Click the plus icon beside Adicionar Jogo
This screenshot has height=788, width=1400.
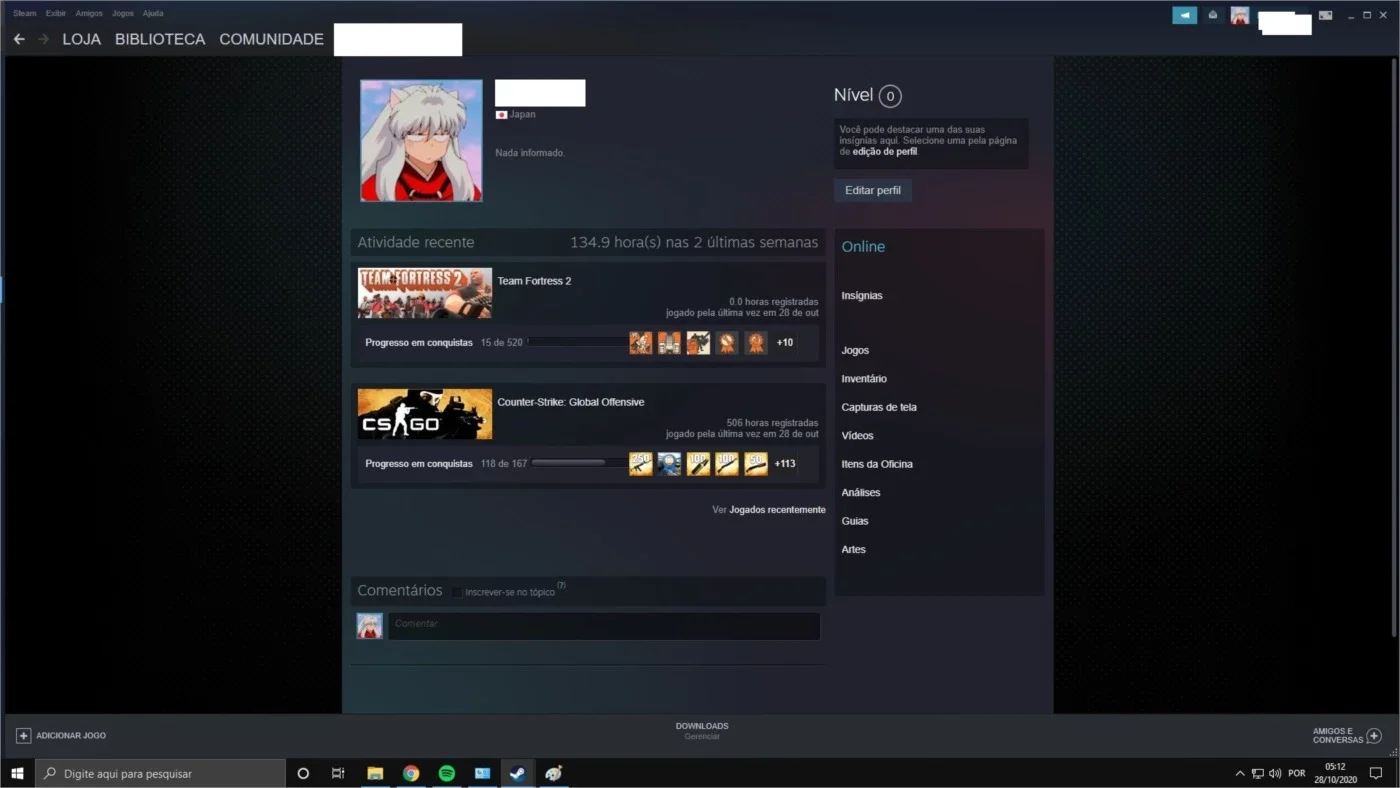coord(23,735)
